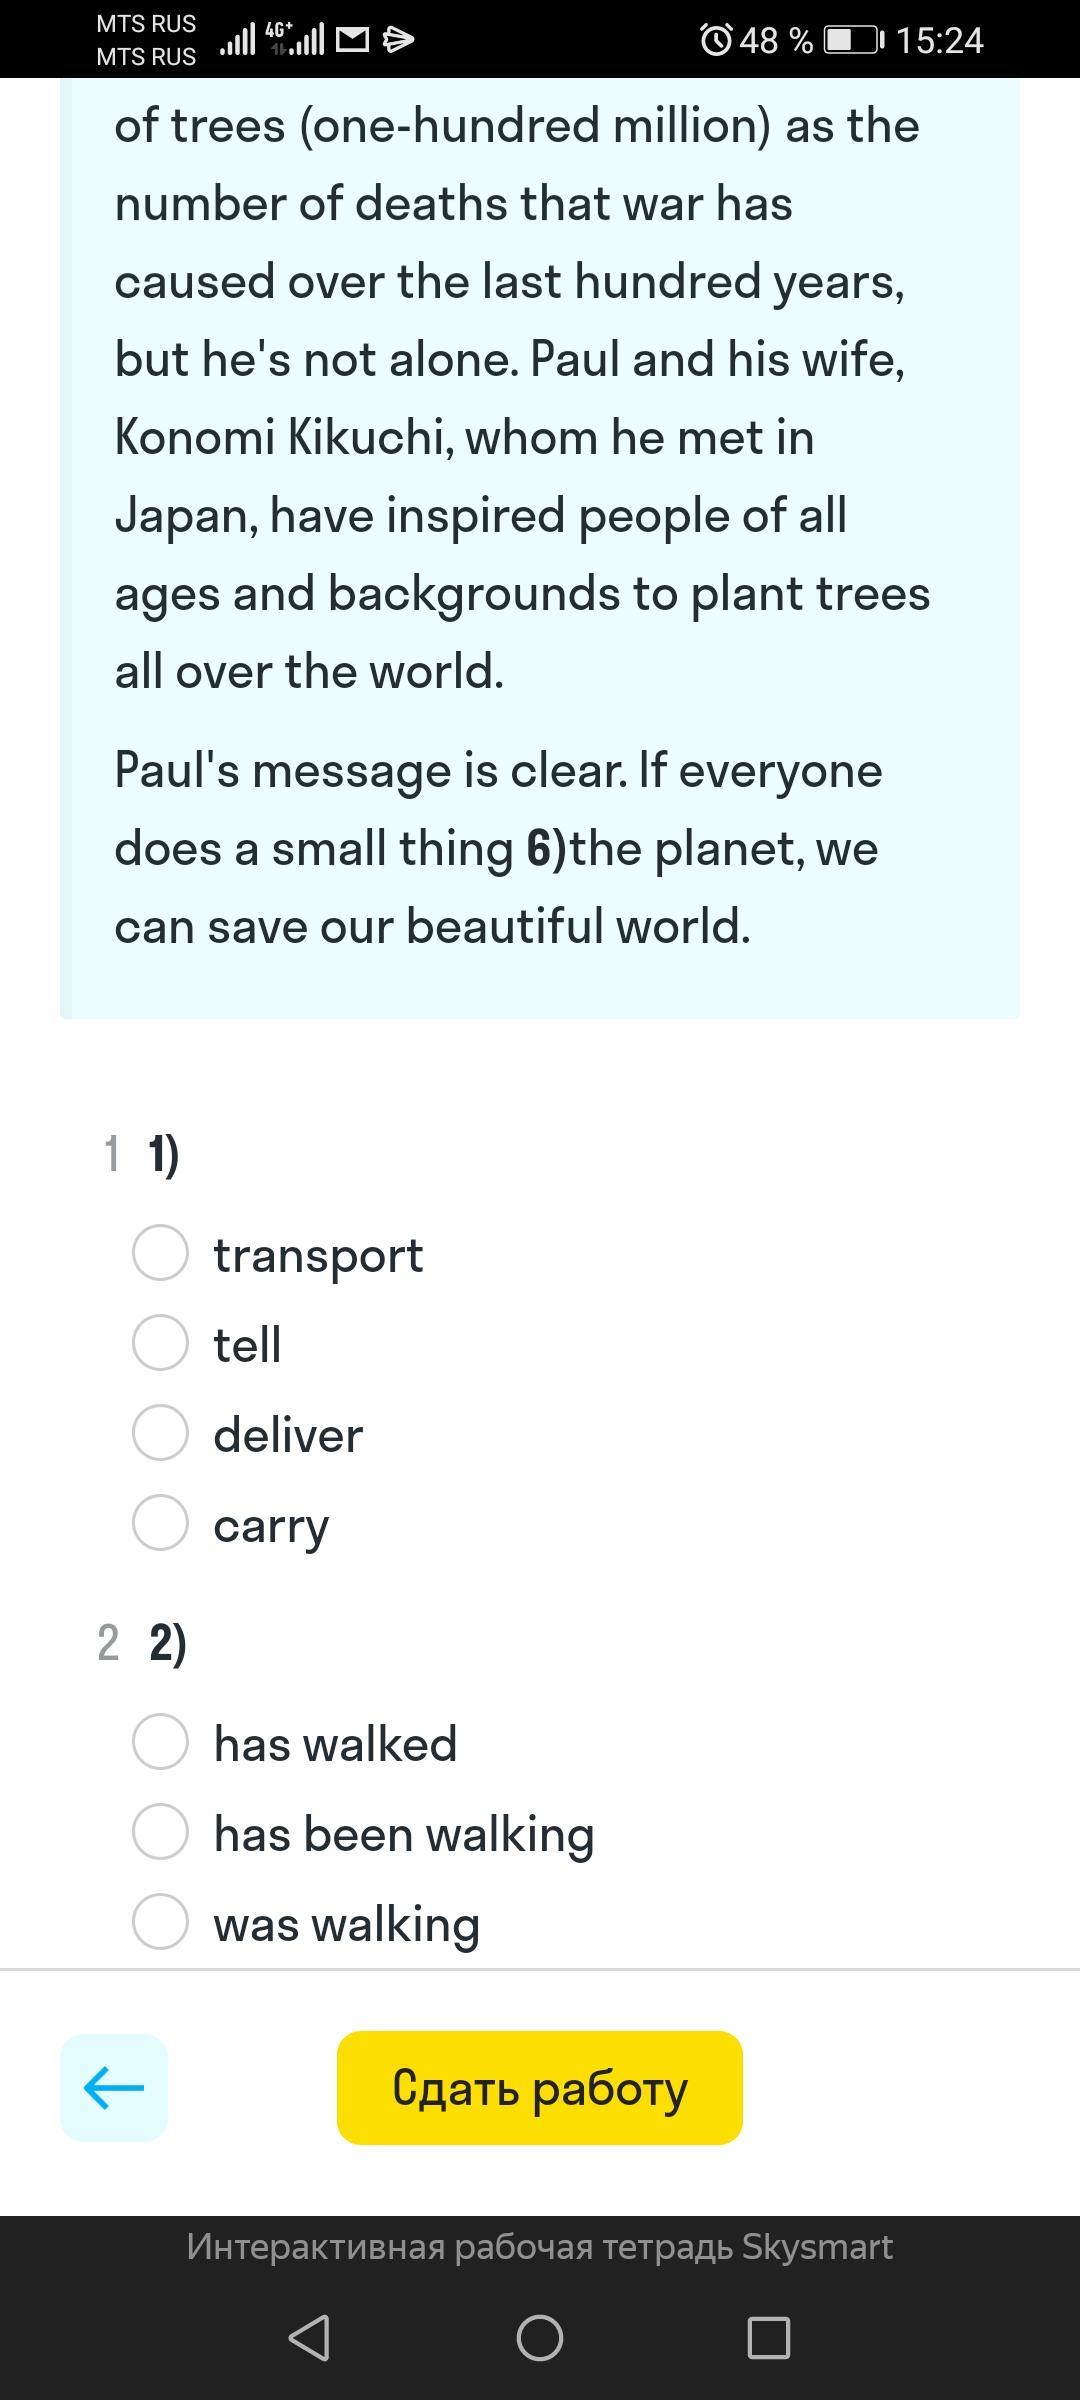Choose "deliver" for question 1
Screen dimensions: 1080x2400
point(248,1434)
